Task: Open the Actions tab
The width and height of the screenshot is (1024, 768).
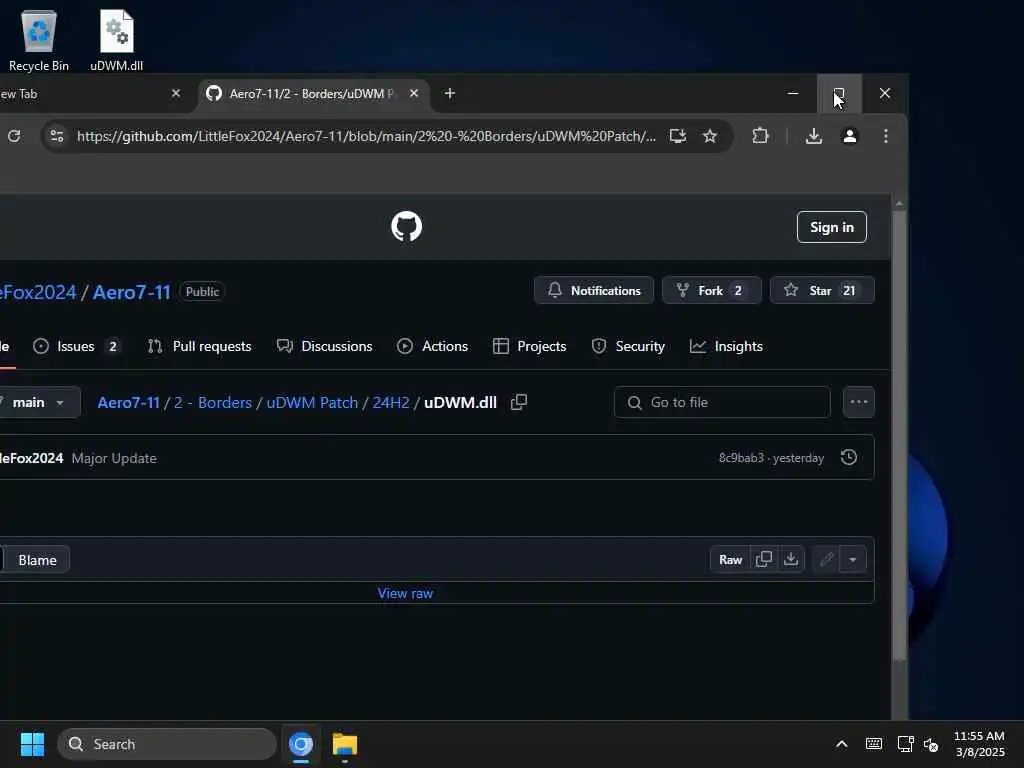Action: pos(432,346)
